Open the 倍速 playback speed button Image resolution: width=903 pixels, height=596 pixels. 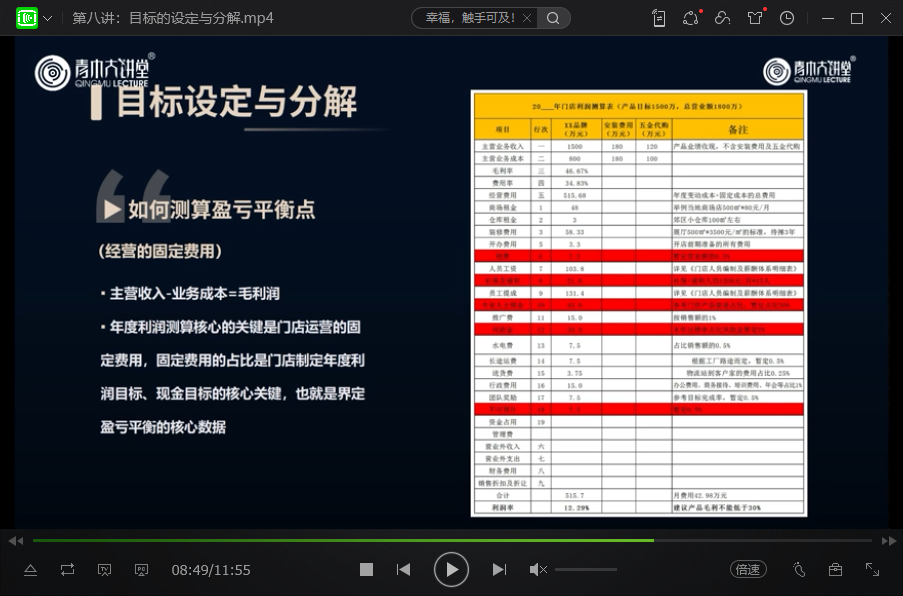[x=748, y=570]
